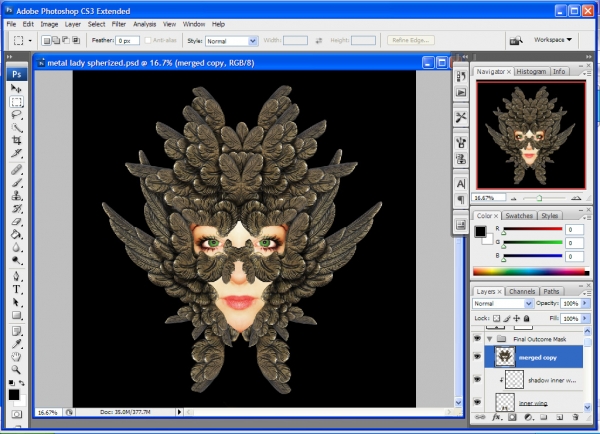Create new adjustment layer

tap(528, 417)
